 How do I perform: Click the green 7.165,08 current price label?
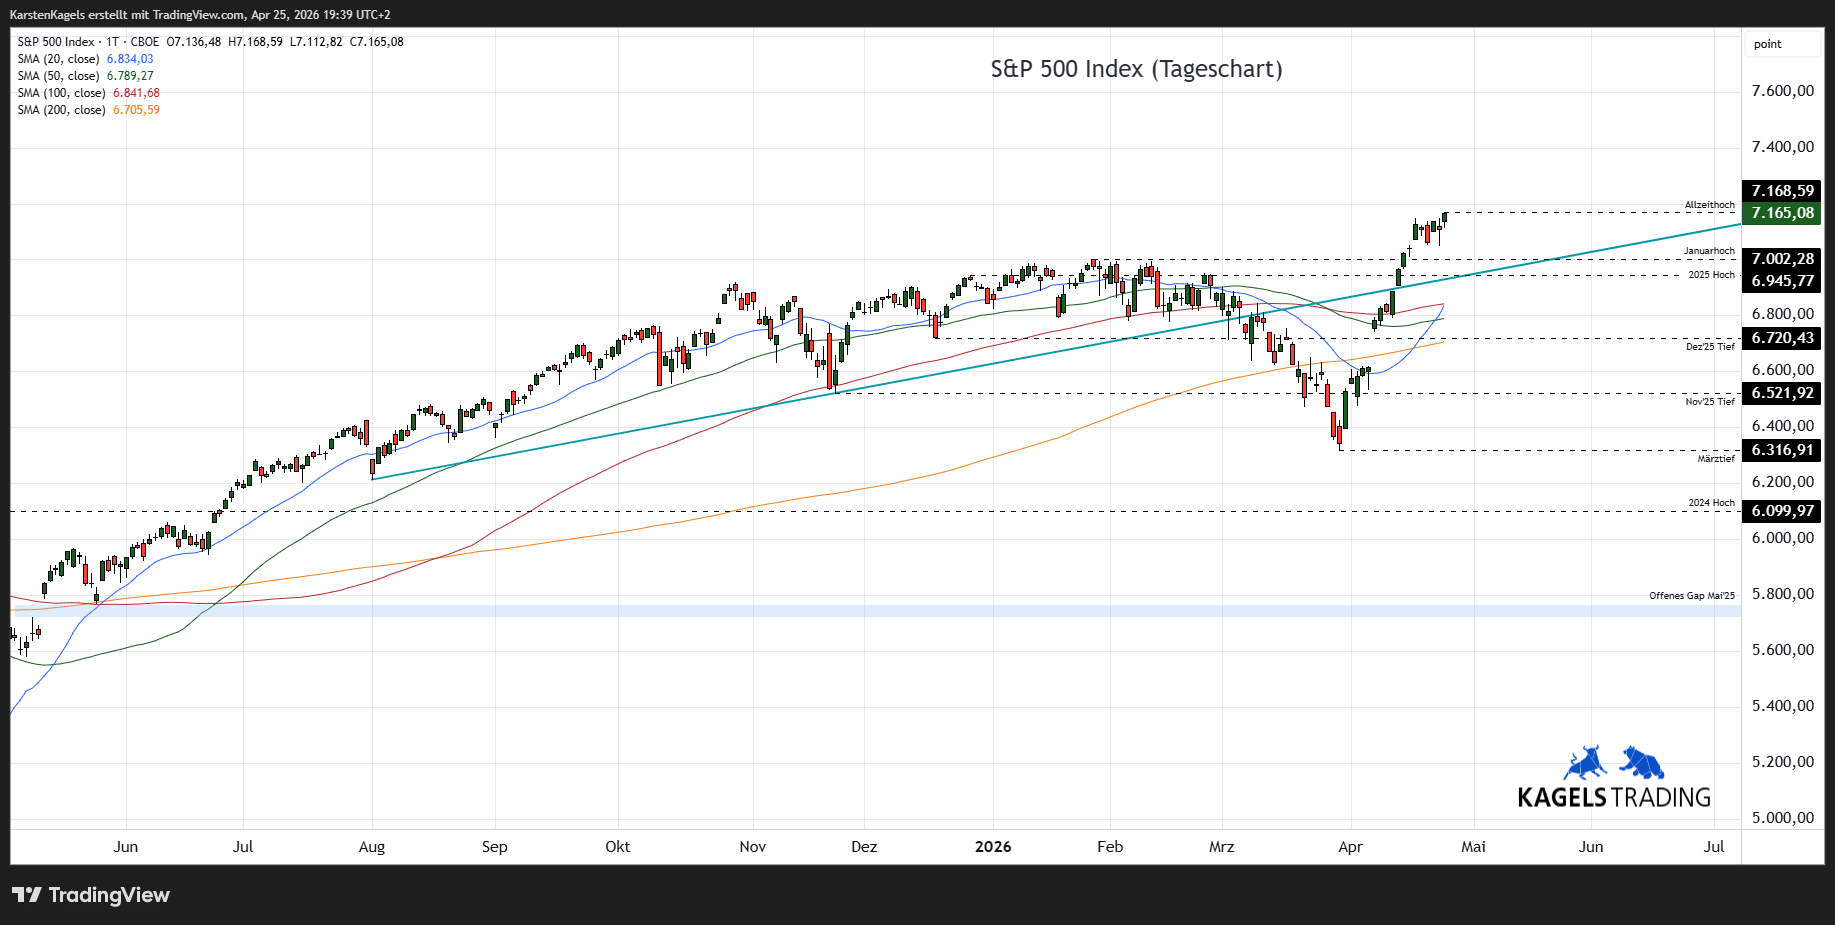click(x=1782, y=213)
